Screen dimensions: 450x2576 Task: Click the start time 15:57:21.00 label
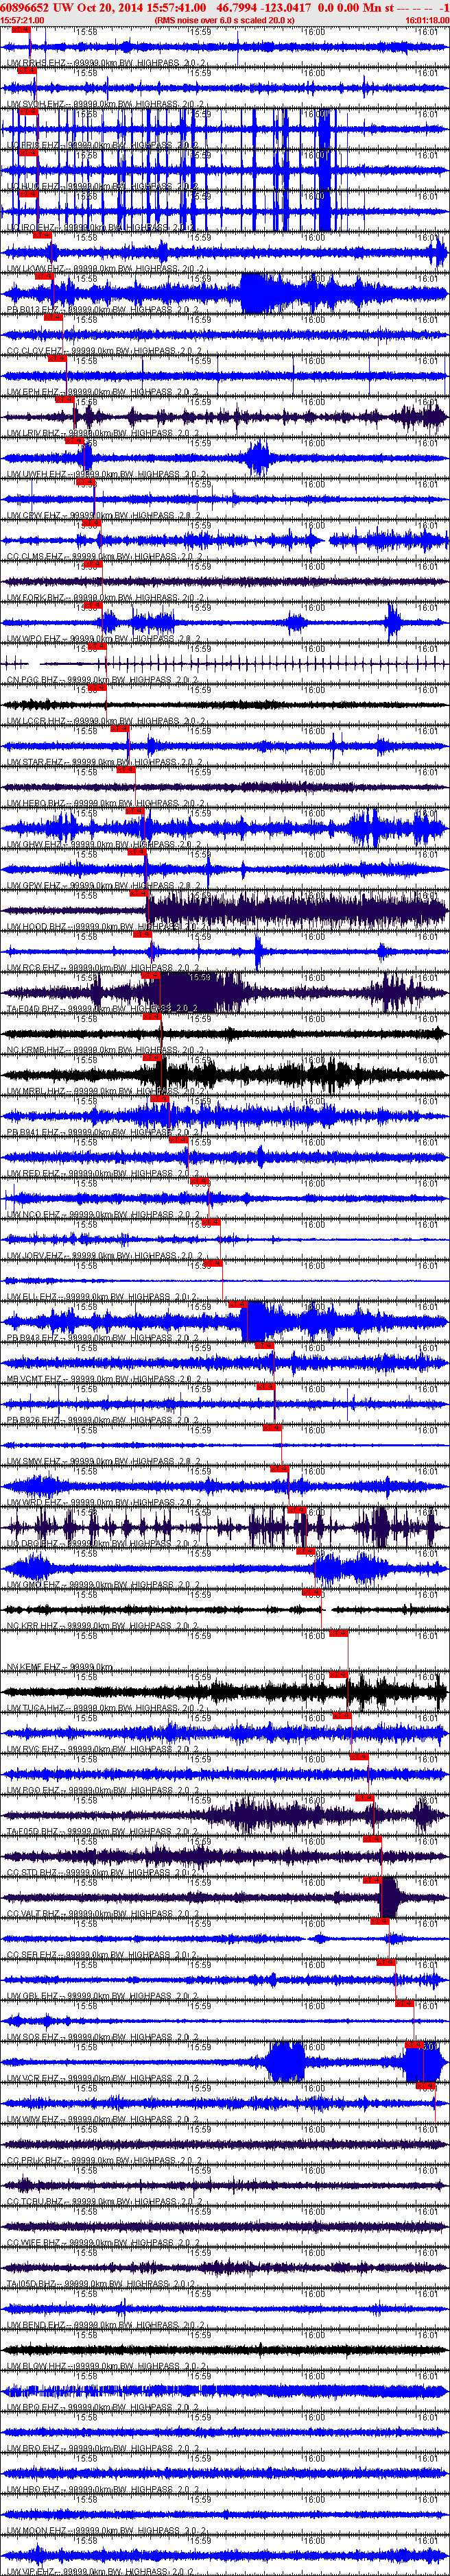click(22, 20)
